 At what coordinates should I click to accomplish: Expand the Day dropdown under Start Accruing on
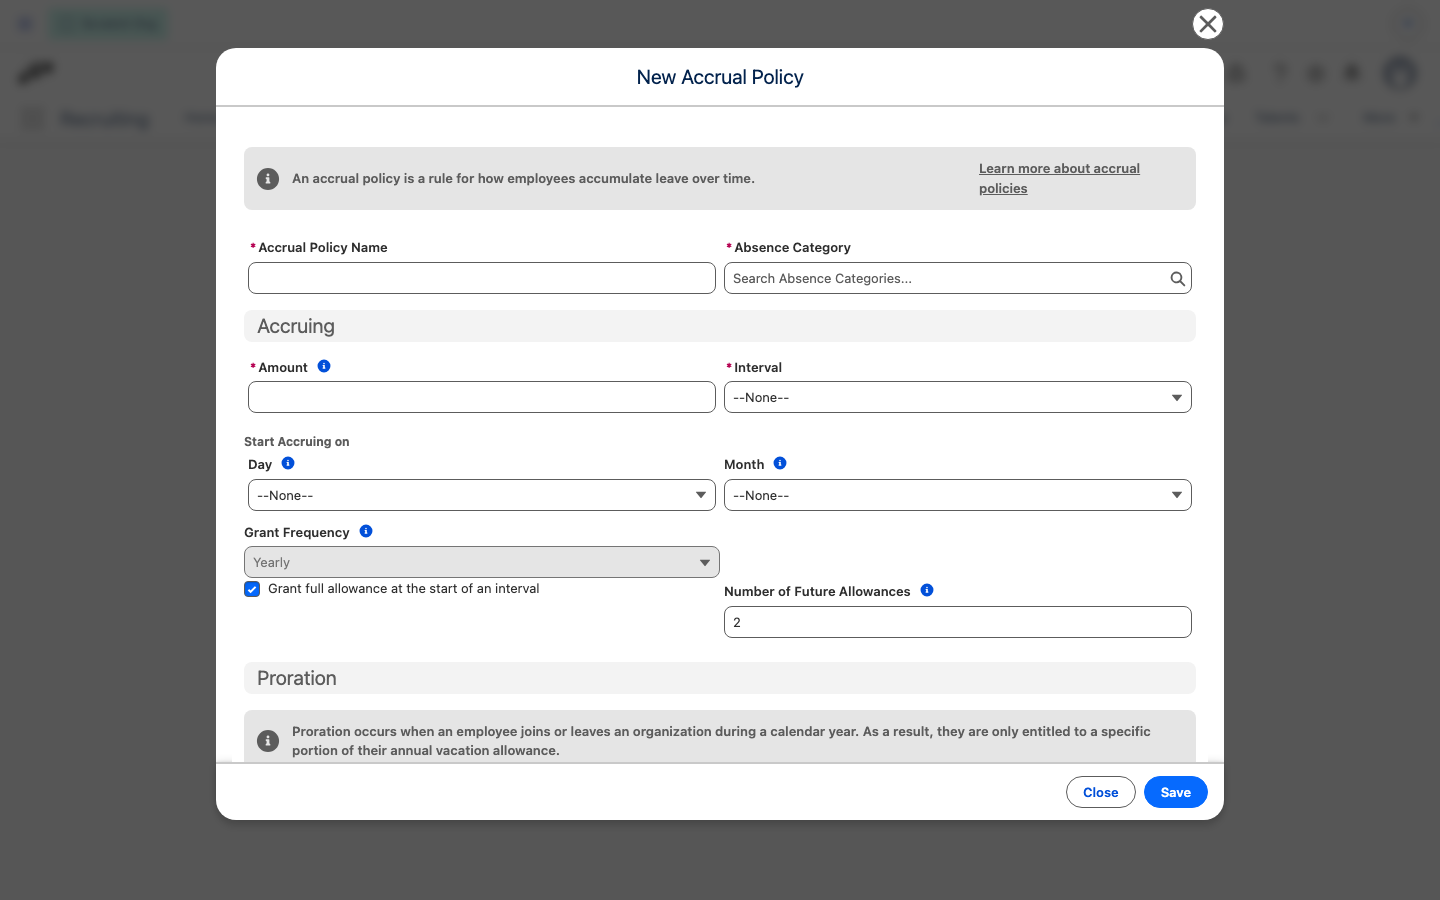pos(482,495)
